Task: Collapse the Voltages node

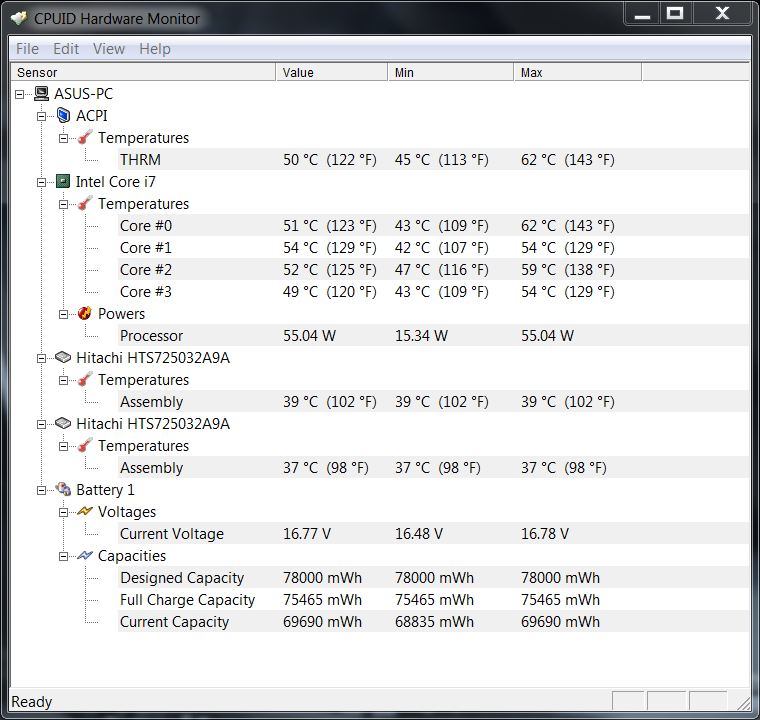Action: pos(63,512)
